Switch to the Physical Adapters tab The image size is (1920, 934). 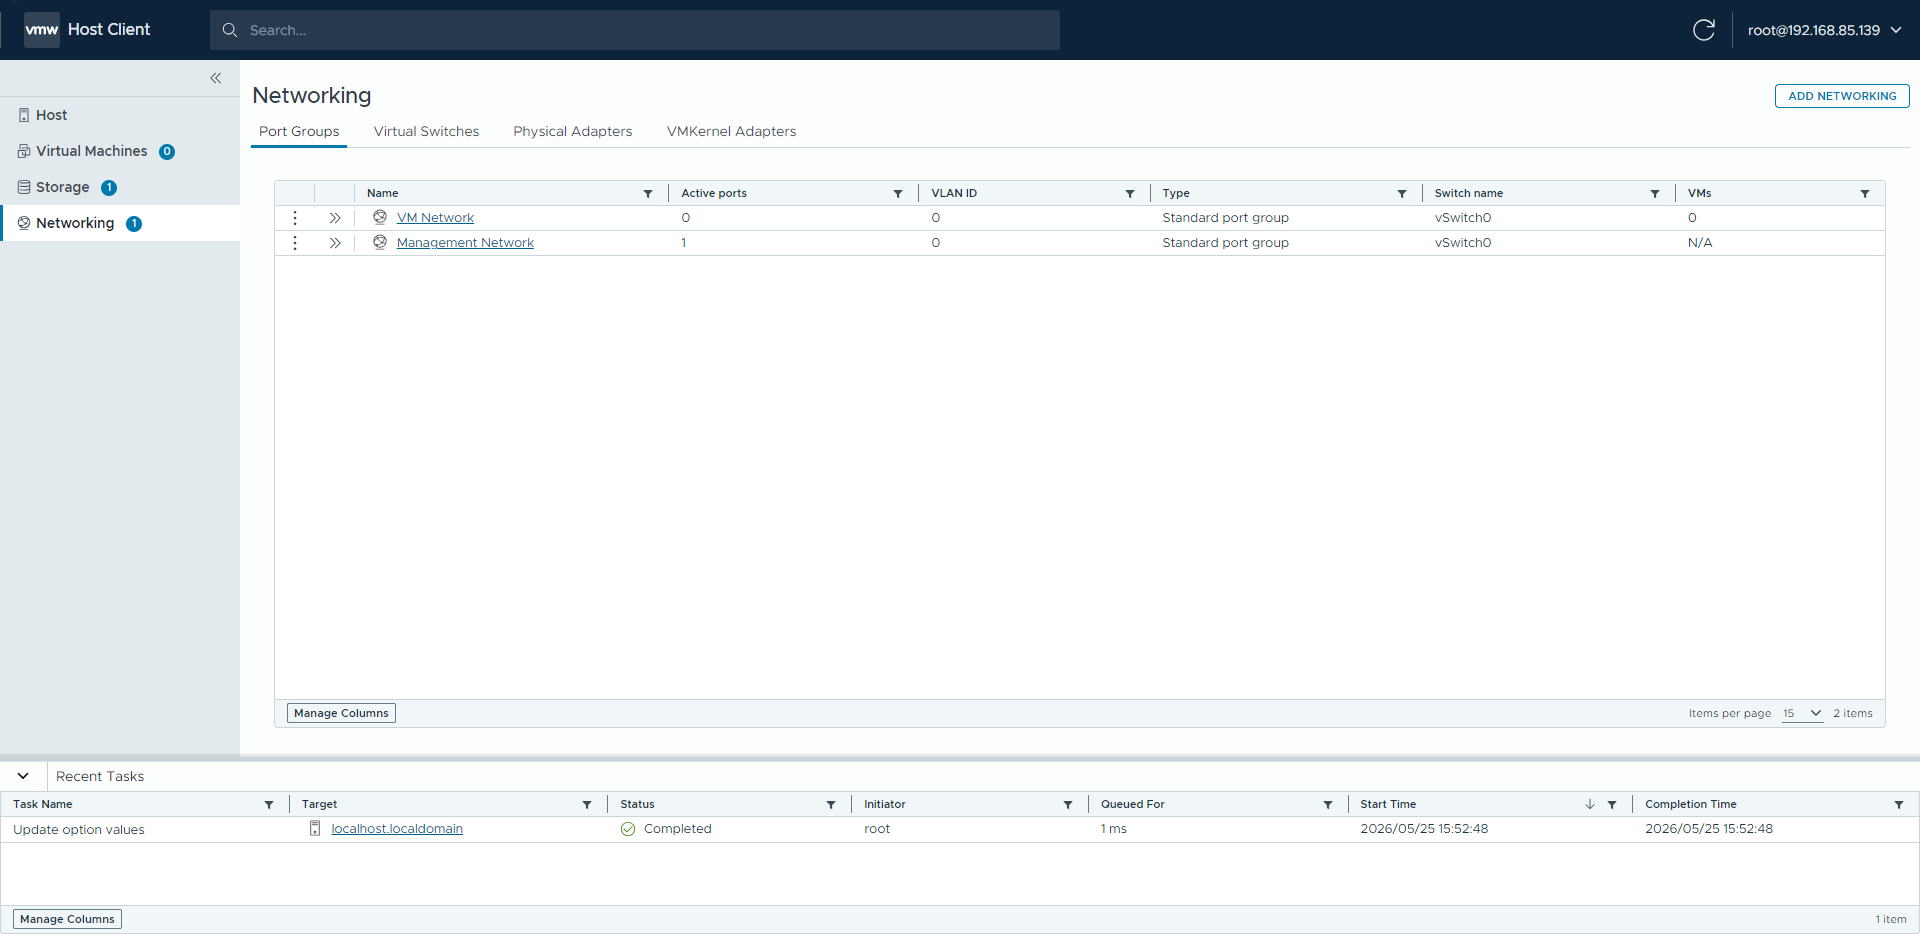coord(573,131)
